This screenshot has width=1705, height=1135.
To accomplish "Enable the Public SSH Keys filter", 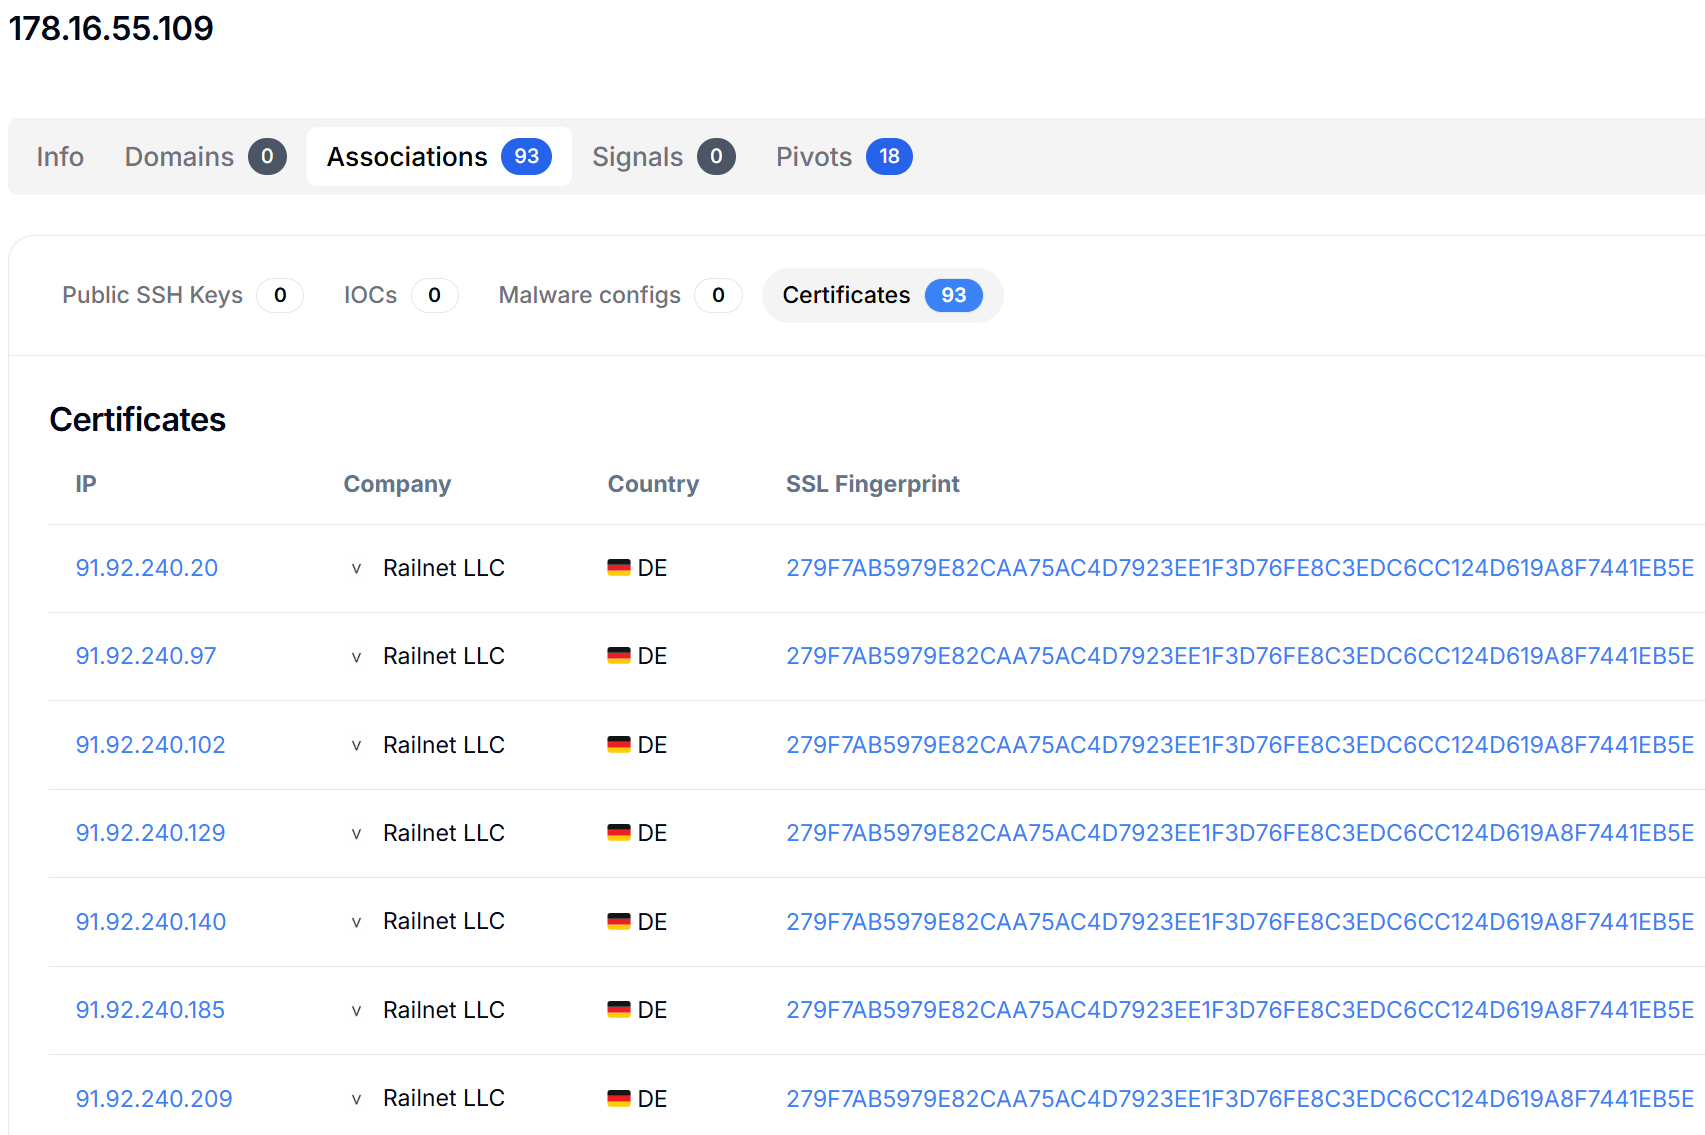I will tap(152, 295).
